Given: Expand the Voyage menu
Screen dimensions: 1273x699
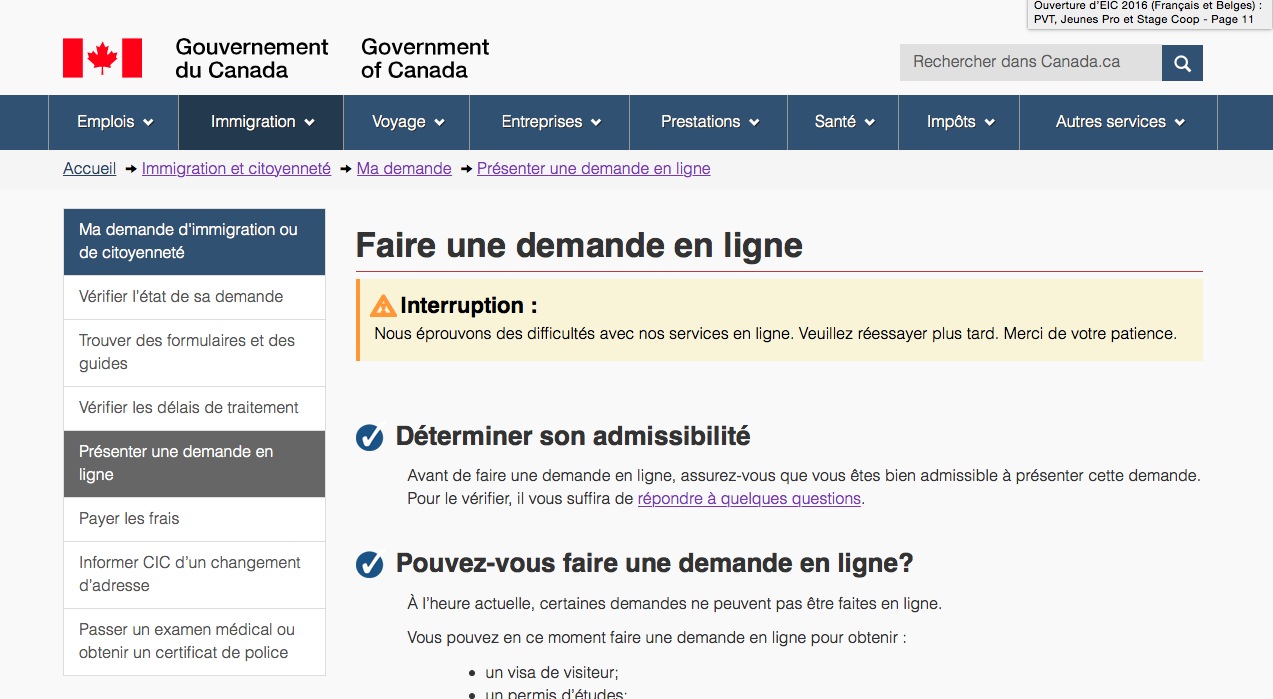Looking at the screenshot, I should coord(407,122).
